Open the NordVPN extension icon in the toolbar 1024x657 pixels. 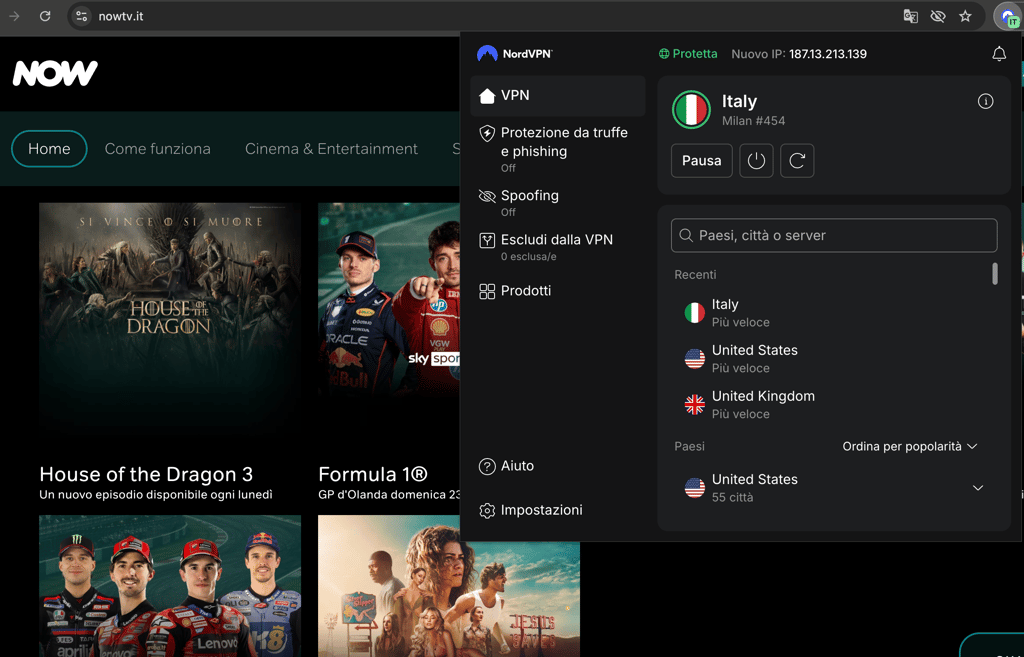pyautogui.click(x=1008, y=17)
